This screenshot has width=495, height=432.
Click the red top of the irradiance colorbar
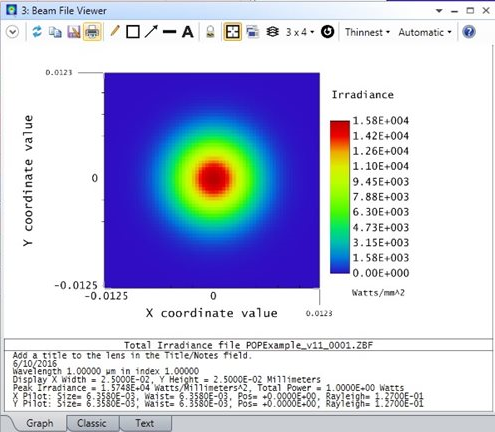point(340,128)
